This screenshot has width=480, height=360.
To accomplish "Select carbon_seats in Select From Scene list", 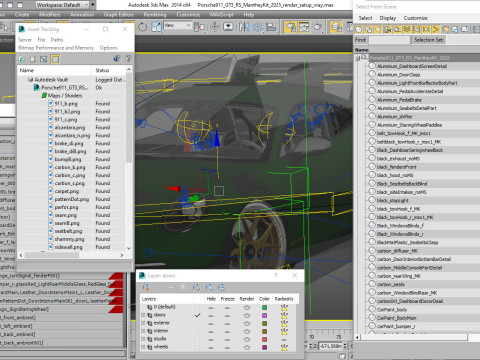I will (391, 284).
